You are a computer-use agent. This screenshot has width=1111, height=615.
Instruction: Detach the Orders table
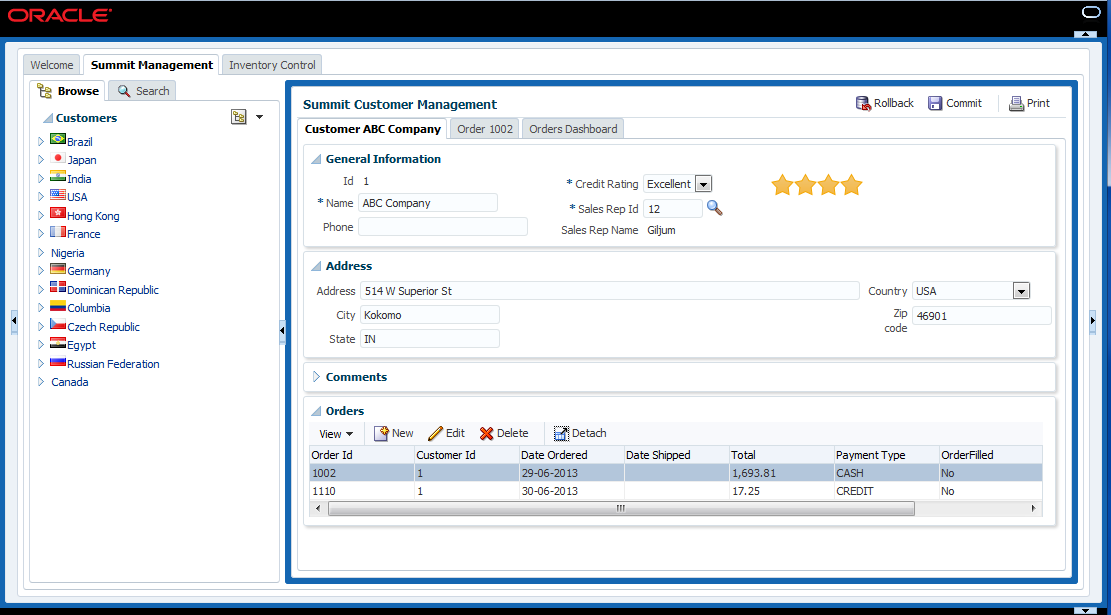[x=561, y=433]
